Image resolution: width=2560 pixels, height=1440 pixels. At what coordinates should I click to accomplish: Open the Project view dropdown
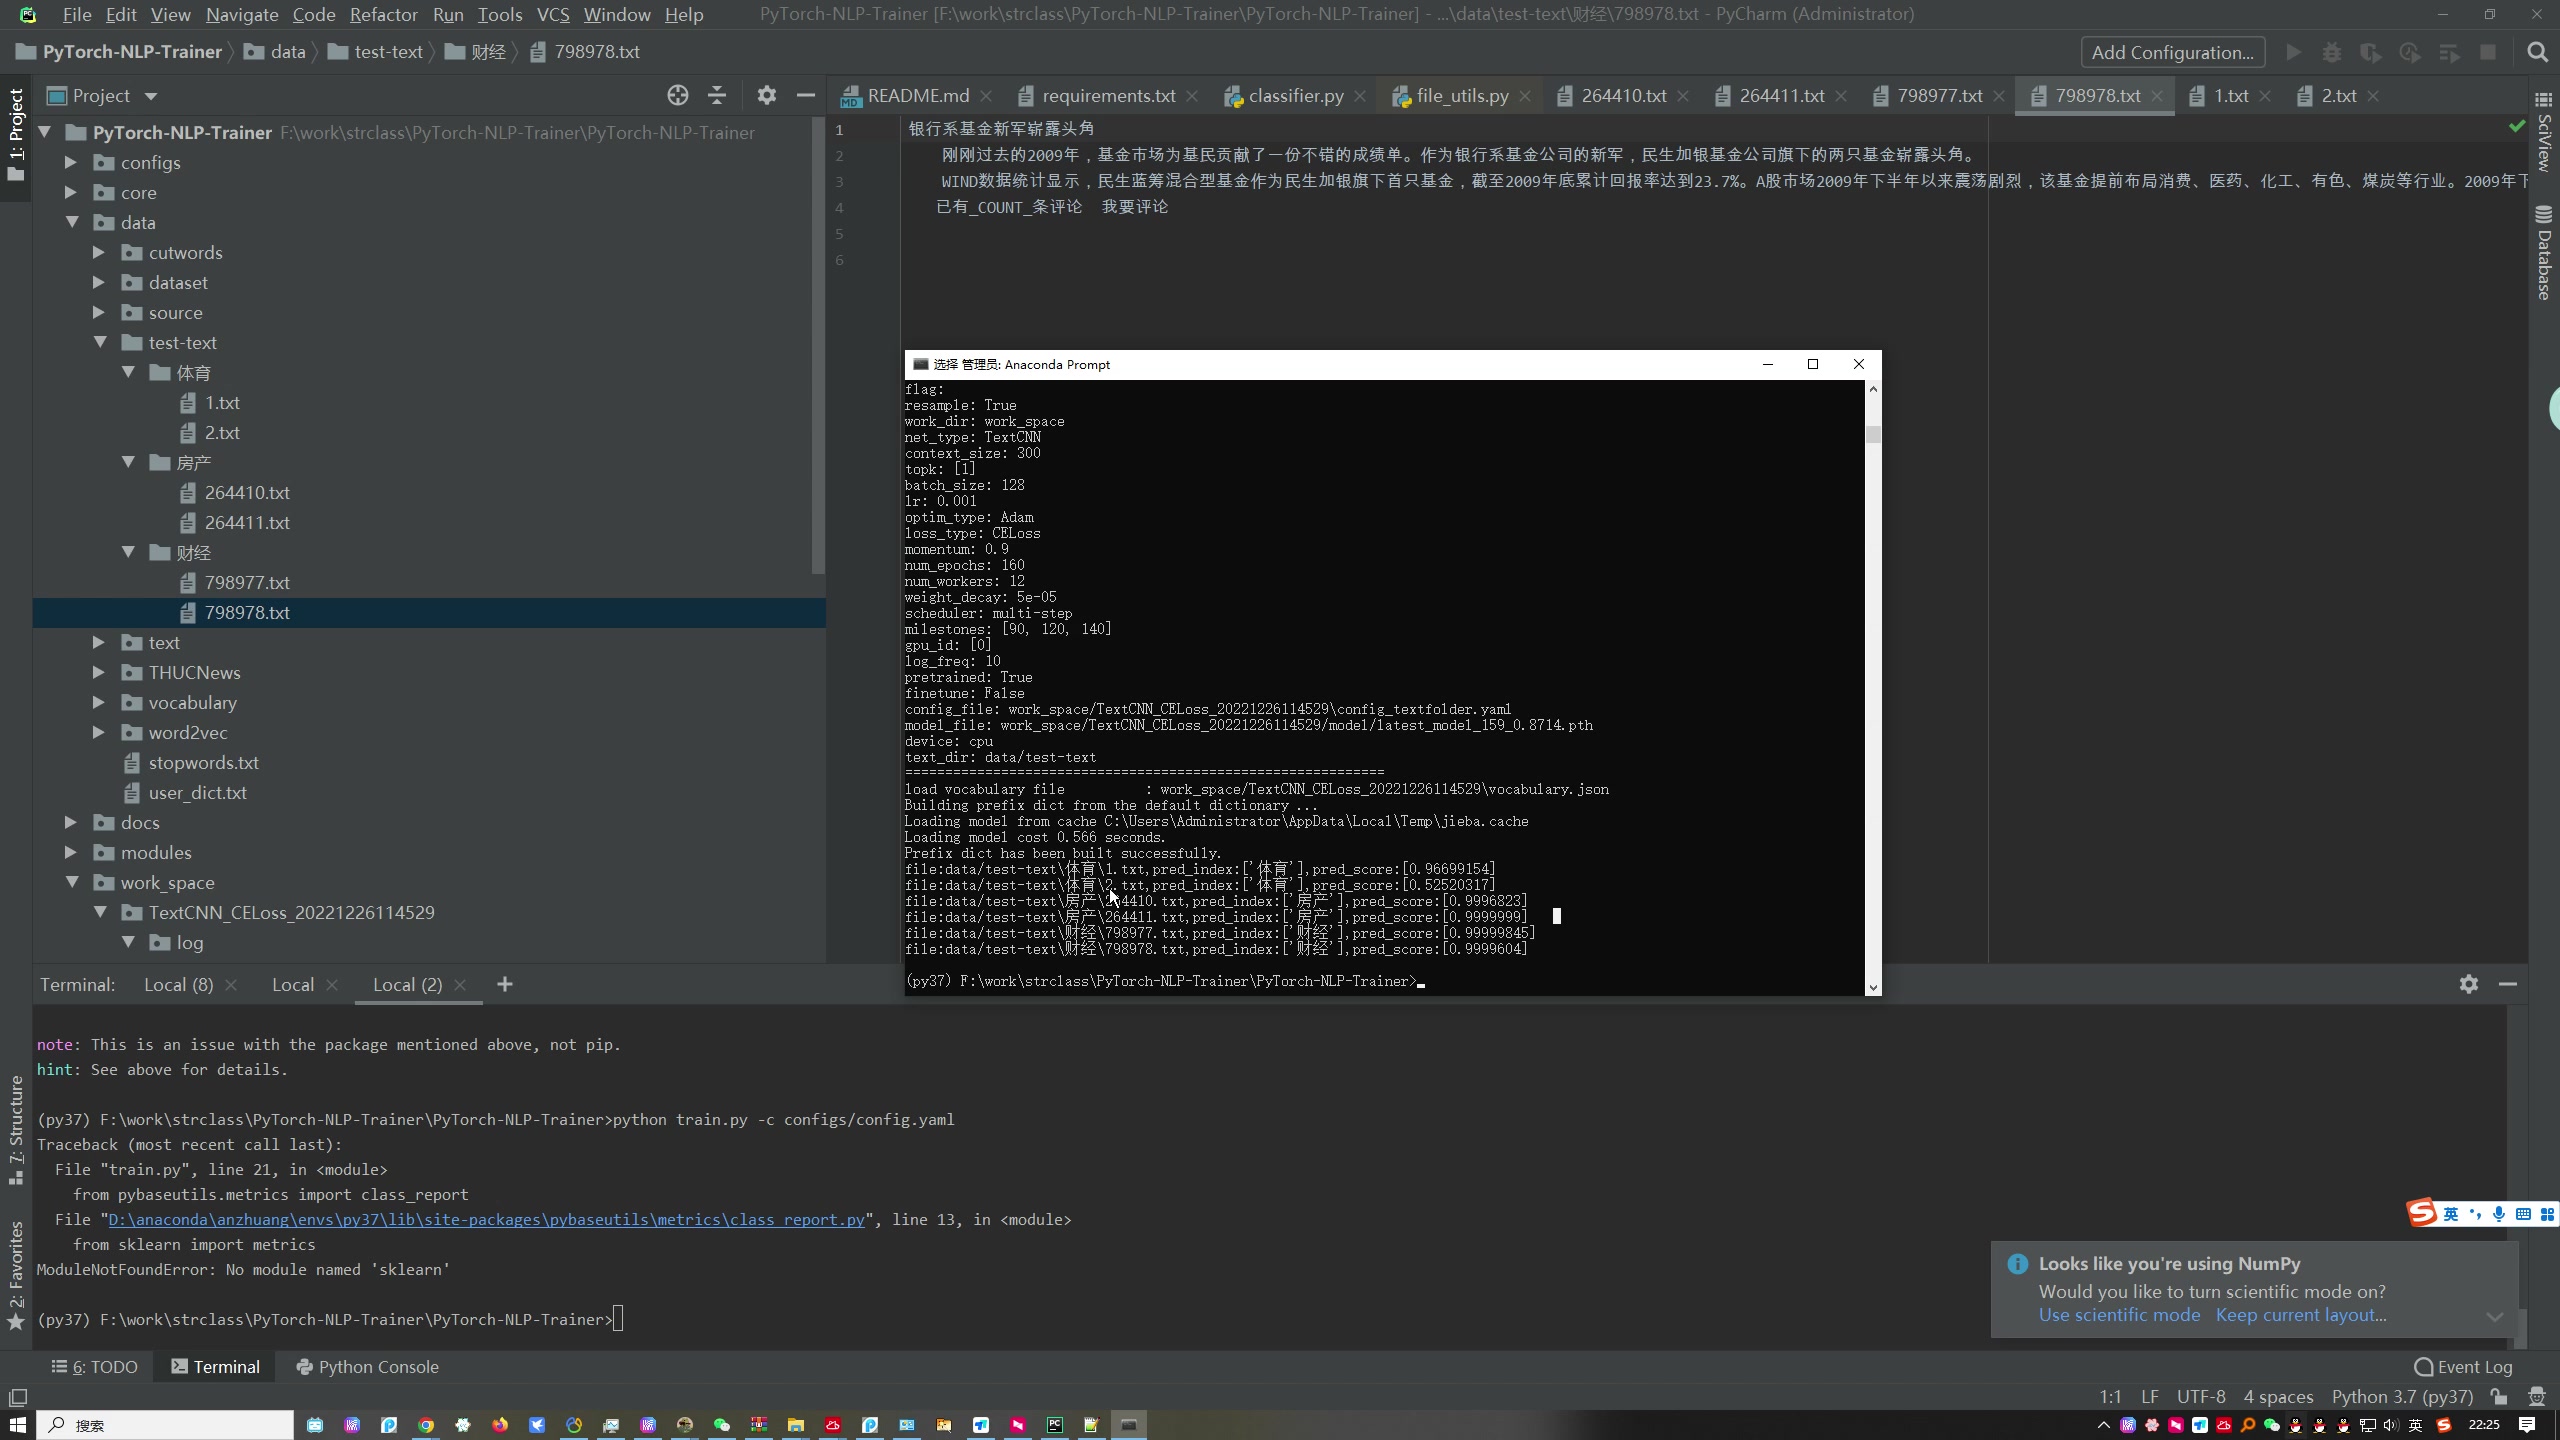coord(151,96)
